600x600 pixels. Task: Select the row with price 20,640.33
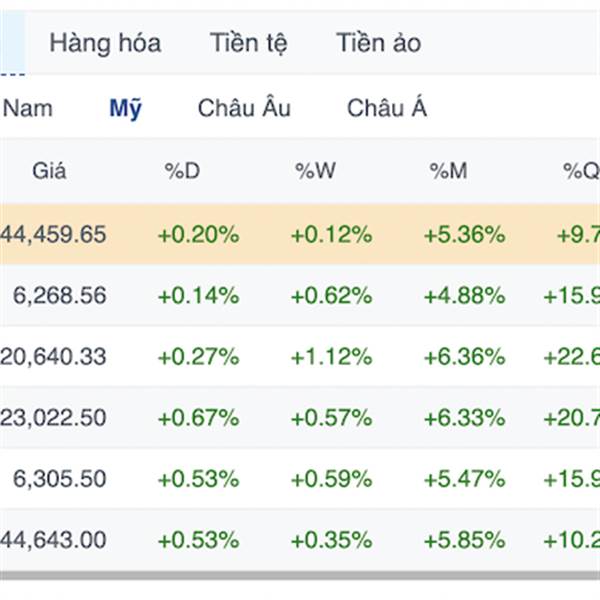point(300,357)
